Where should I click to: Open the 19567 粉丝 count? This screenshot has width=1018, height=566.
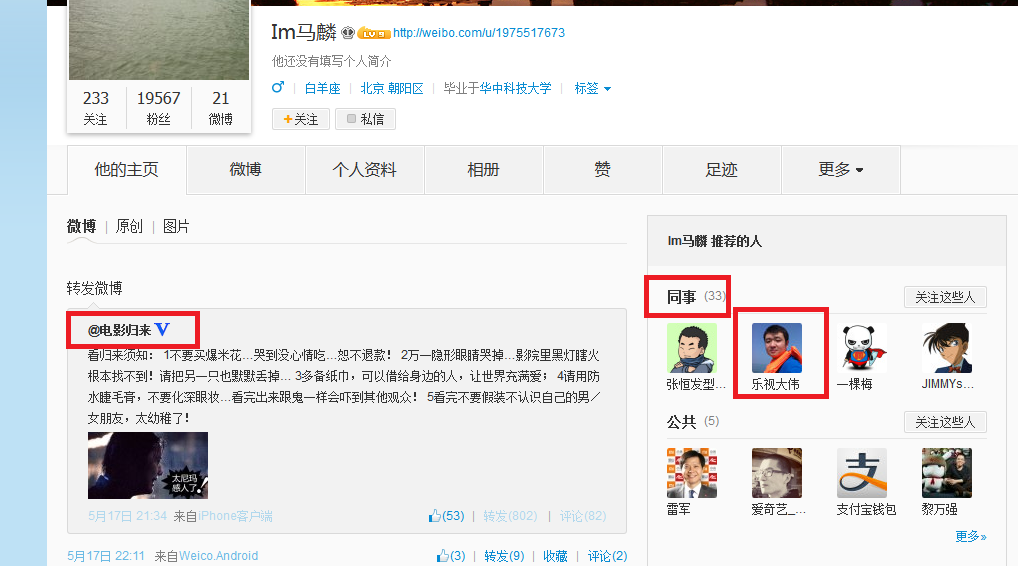(158, 108)
